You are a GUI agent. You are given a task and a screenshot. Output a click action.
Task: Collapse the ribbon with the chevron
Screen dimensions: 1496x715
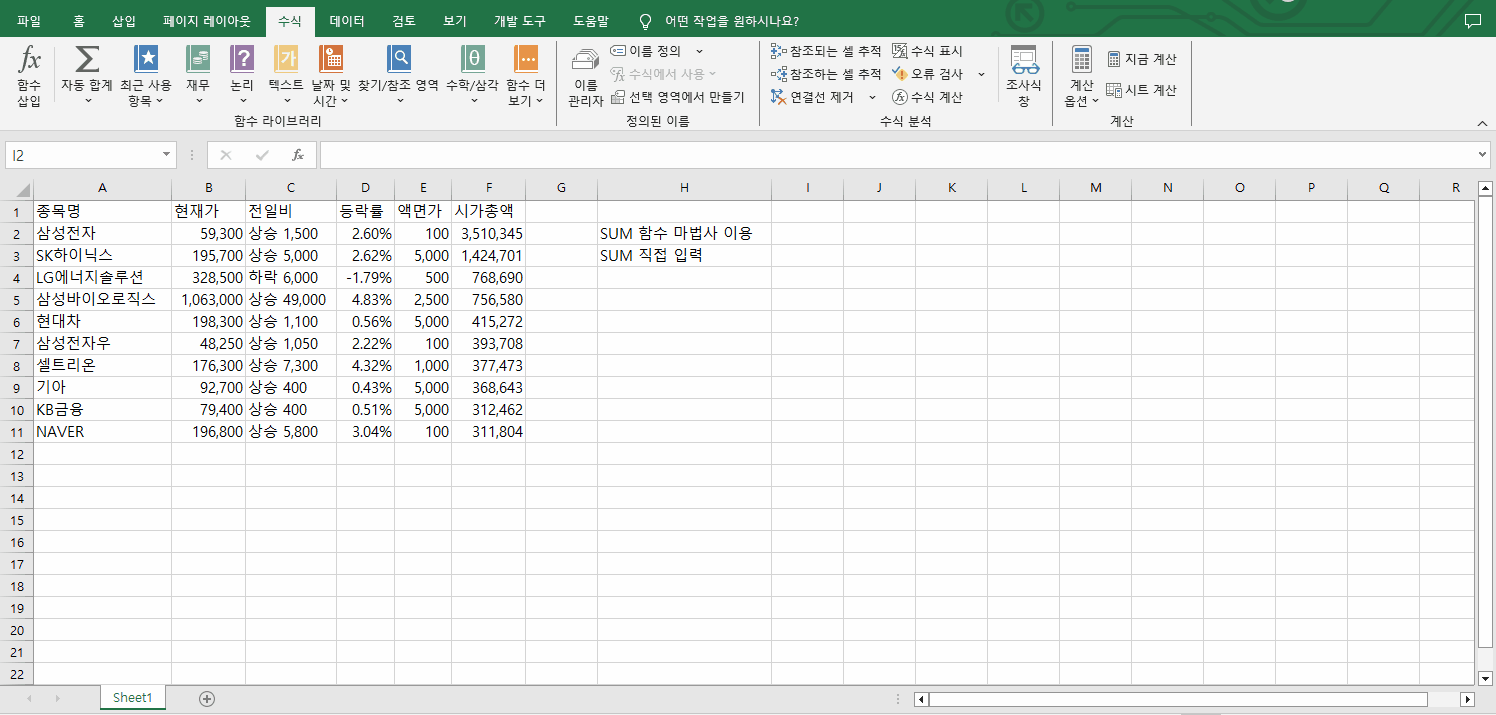point(1482,122)
